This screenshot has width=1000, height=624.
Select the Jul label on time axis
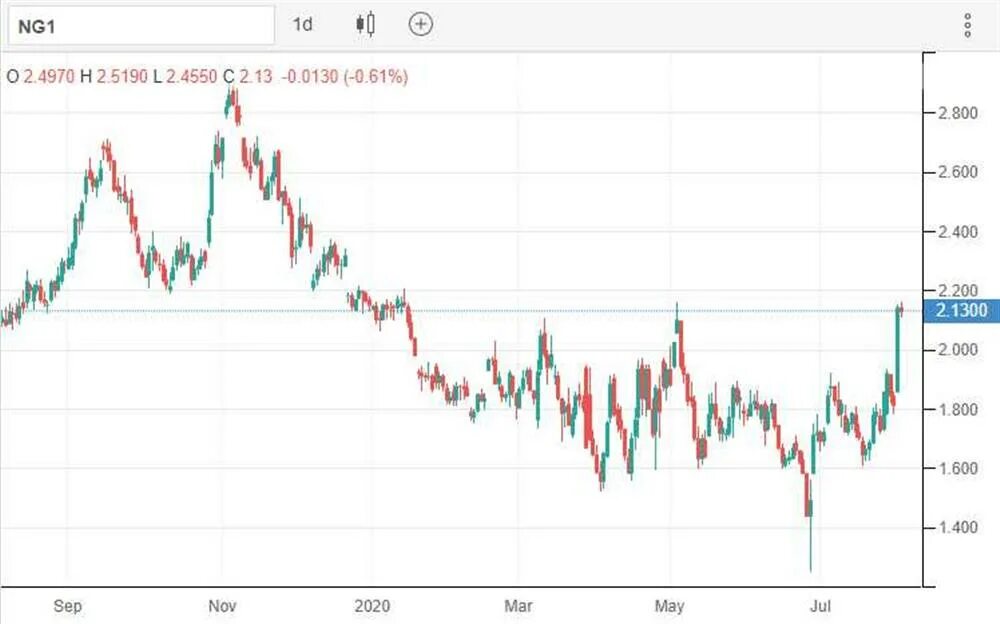coord(820,605)
